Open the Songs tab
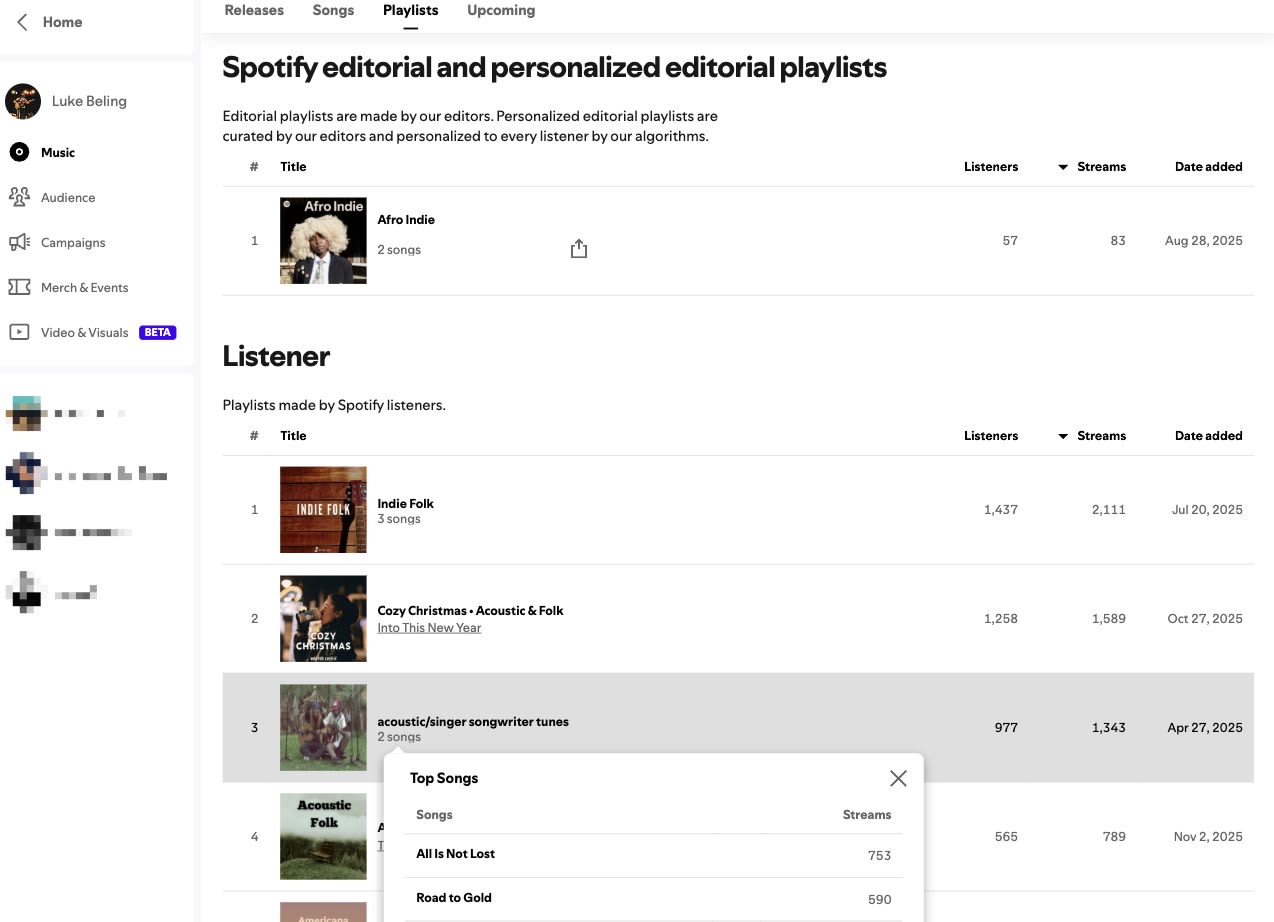The width and height of the screenshot is (1274, 922). point(333,10)
